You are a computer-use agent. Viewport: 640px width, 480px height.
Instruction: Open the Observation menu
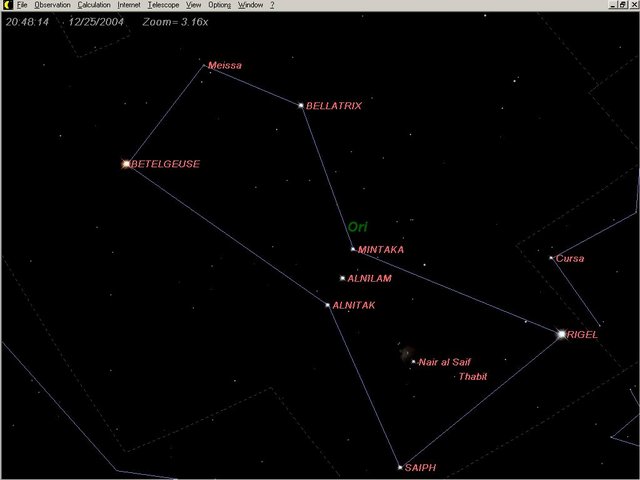coord(52,5)
